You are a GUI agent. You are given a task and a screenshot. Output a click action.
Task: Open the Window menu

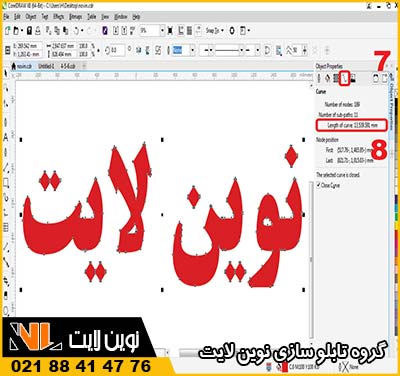[121, 17]
